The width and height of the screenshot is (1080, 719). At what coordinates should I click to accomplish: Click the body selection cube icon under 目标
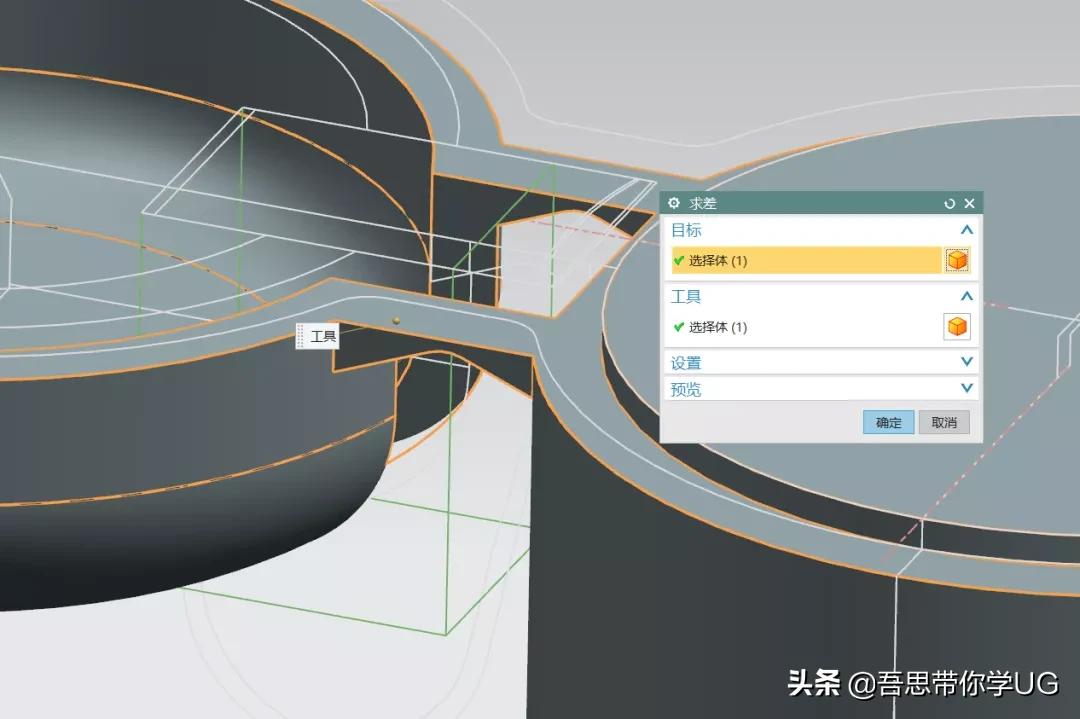(x=957, y=259)
